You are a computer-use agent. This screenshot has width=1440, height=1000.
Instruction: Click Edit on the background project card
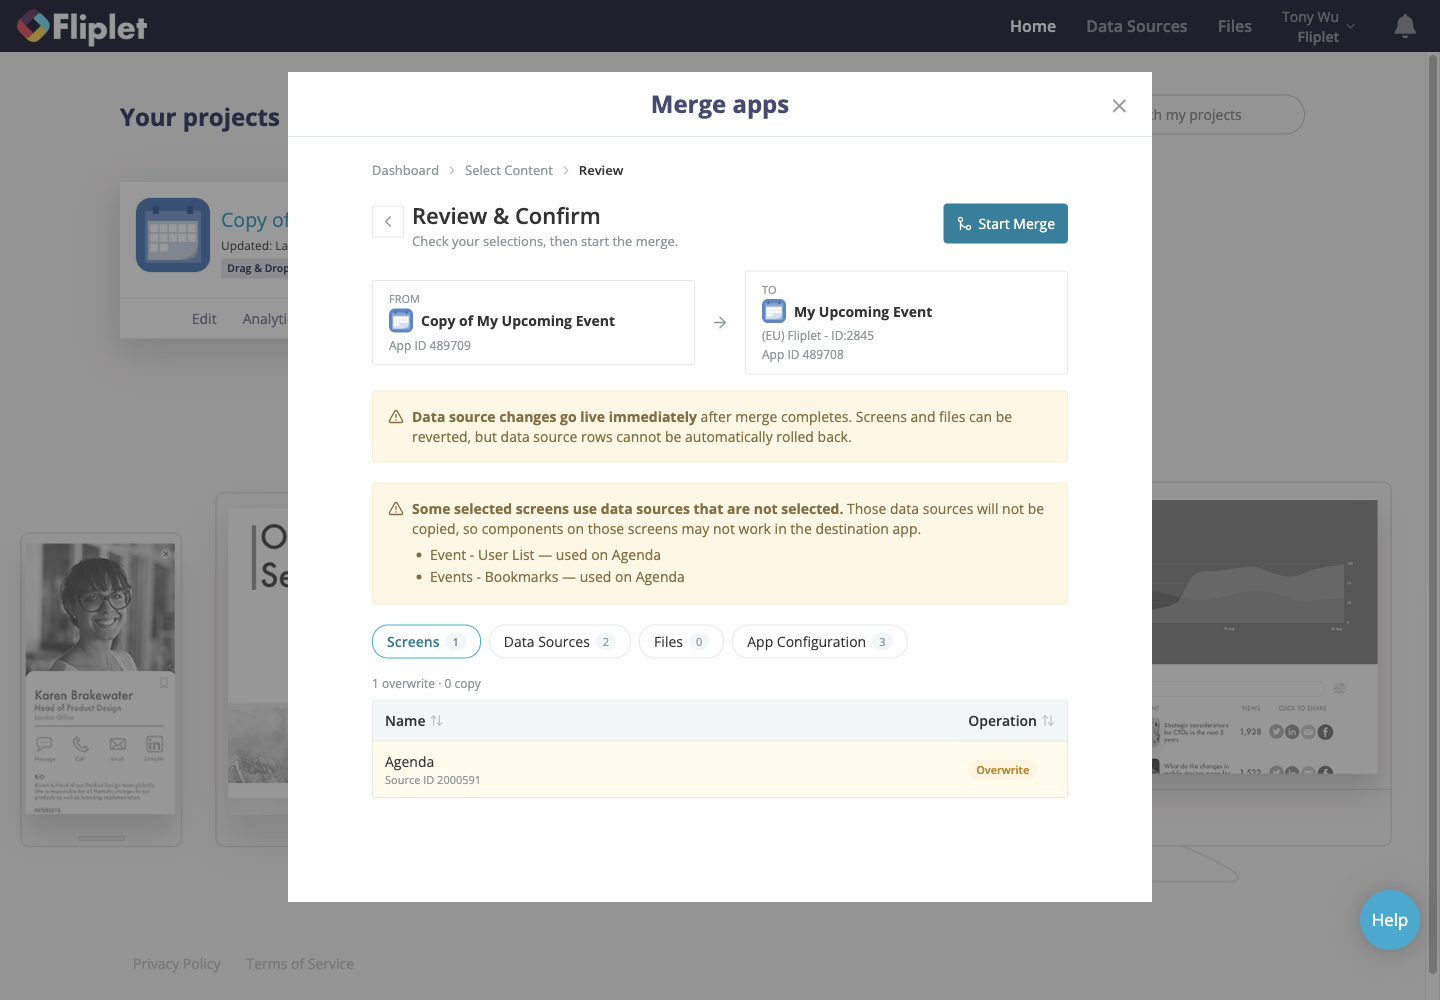204,319
